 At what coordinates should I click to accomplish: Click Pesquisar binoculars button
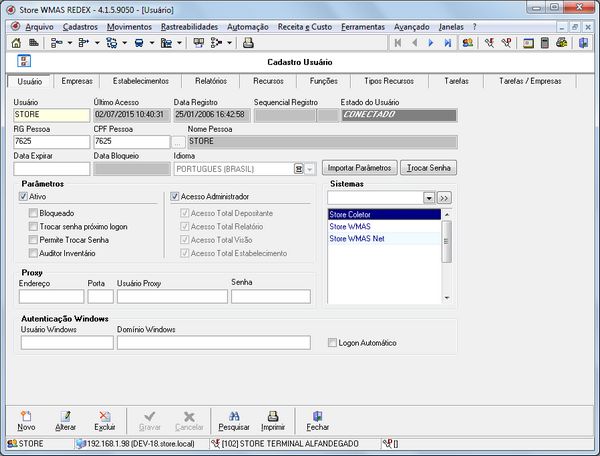234,421
